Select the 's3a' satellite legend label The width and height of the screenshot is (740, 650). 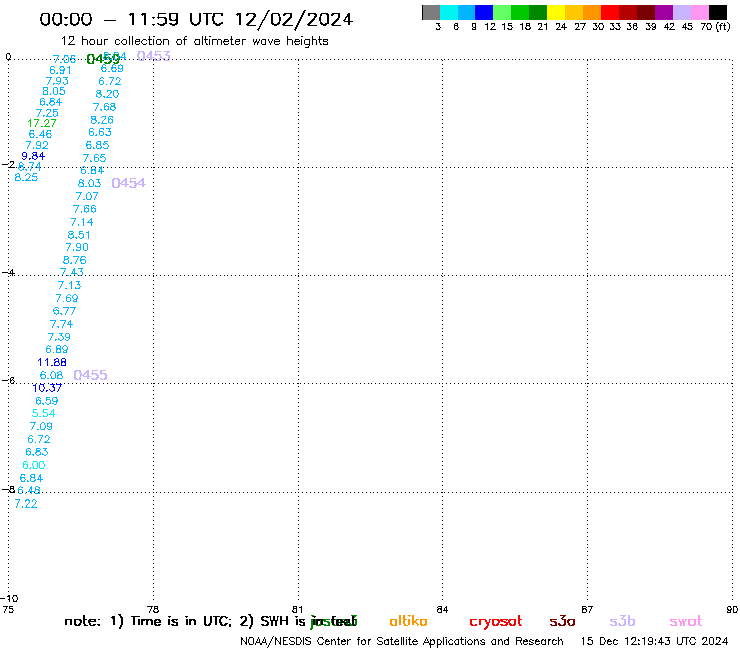coord(562,621)
